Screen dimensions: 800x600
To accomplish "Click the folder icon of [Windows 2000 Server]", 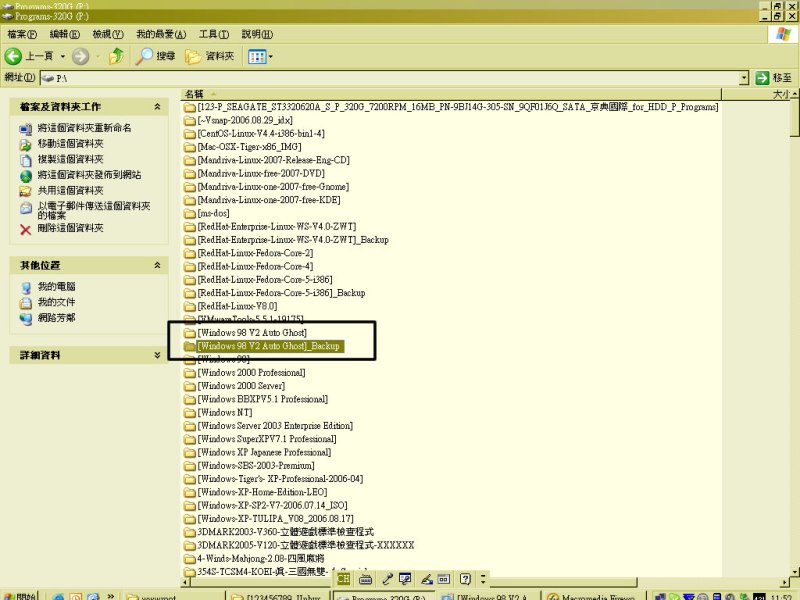I will [190, 386].
